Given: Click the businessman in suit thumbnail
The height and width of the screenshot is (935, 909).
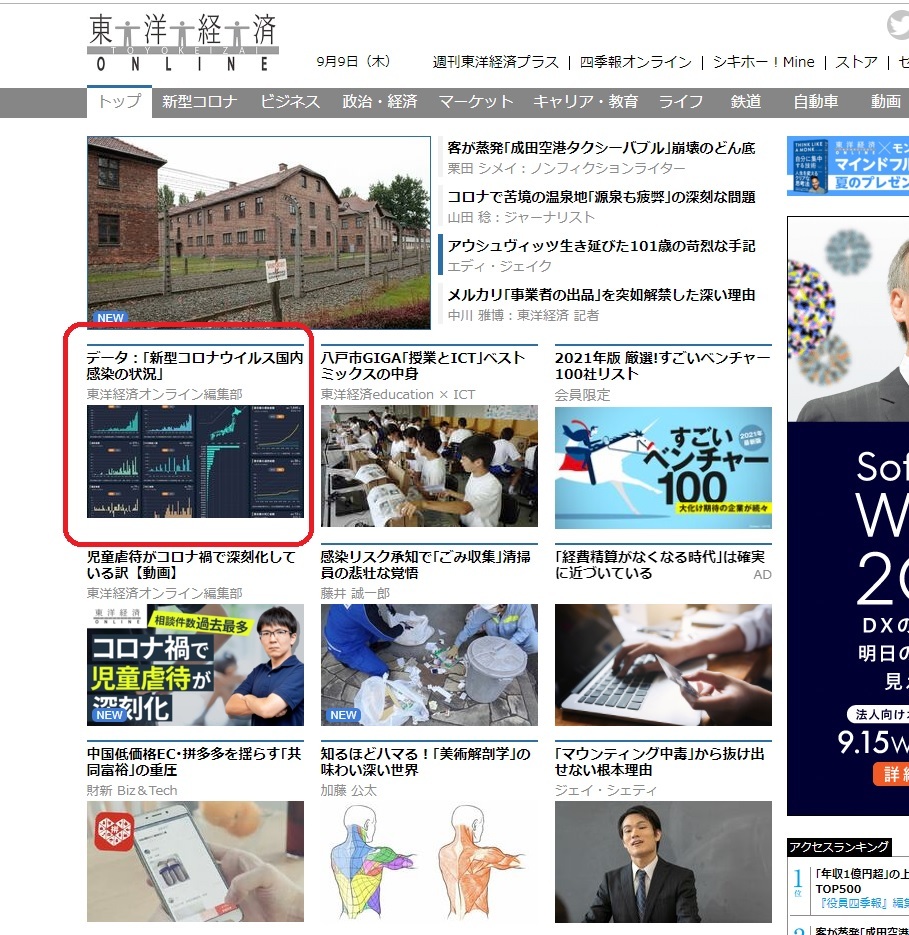Looking at the screenshot, I should point(663,862).
